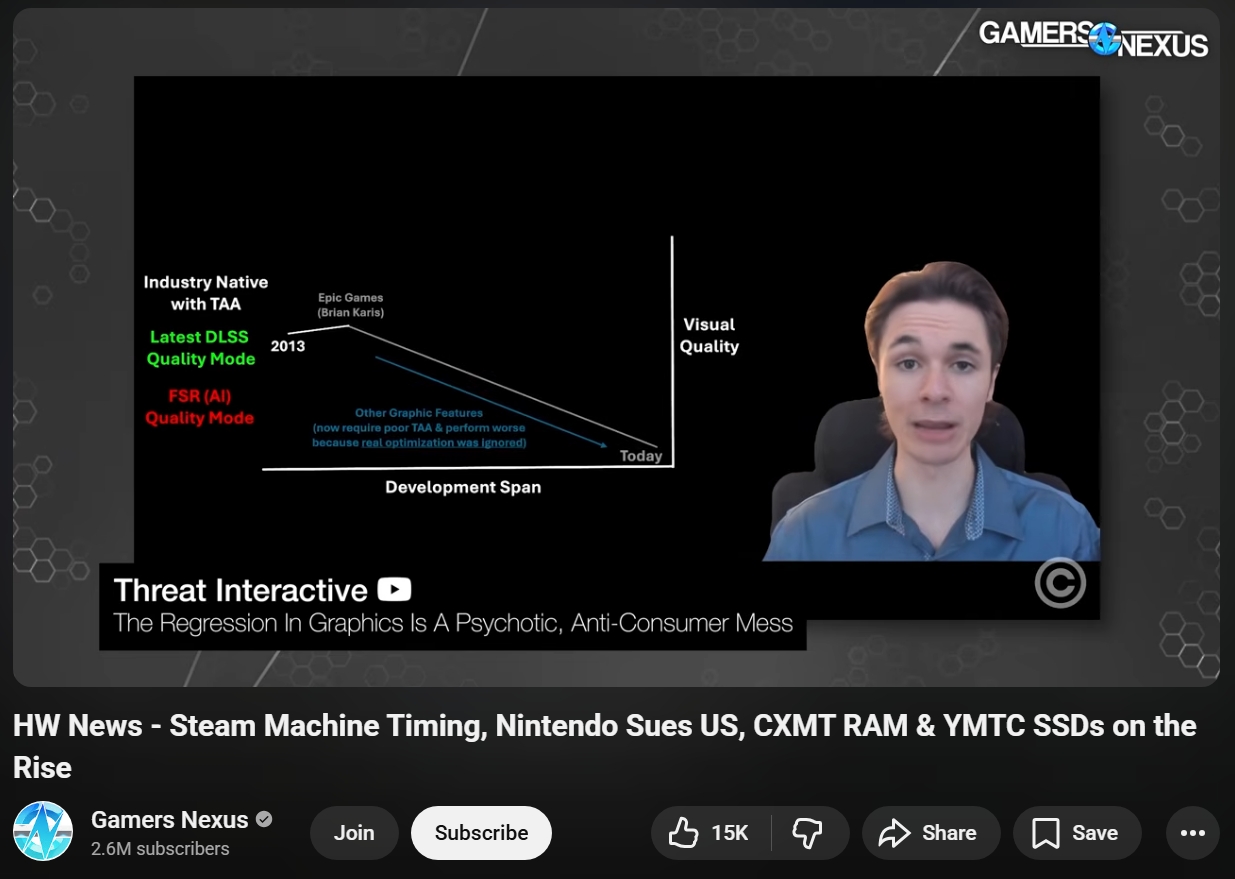
Task: Click the Regression In Graphics subtitle caption
Action: point(453,624)
